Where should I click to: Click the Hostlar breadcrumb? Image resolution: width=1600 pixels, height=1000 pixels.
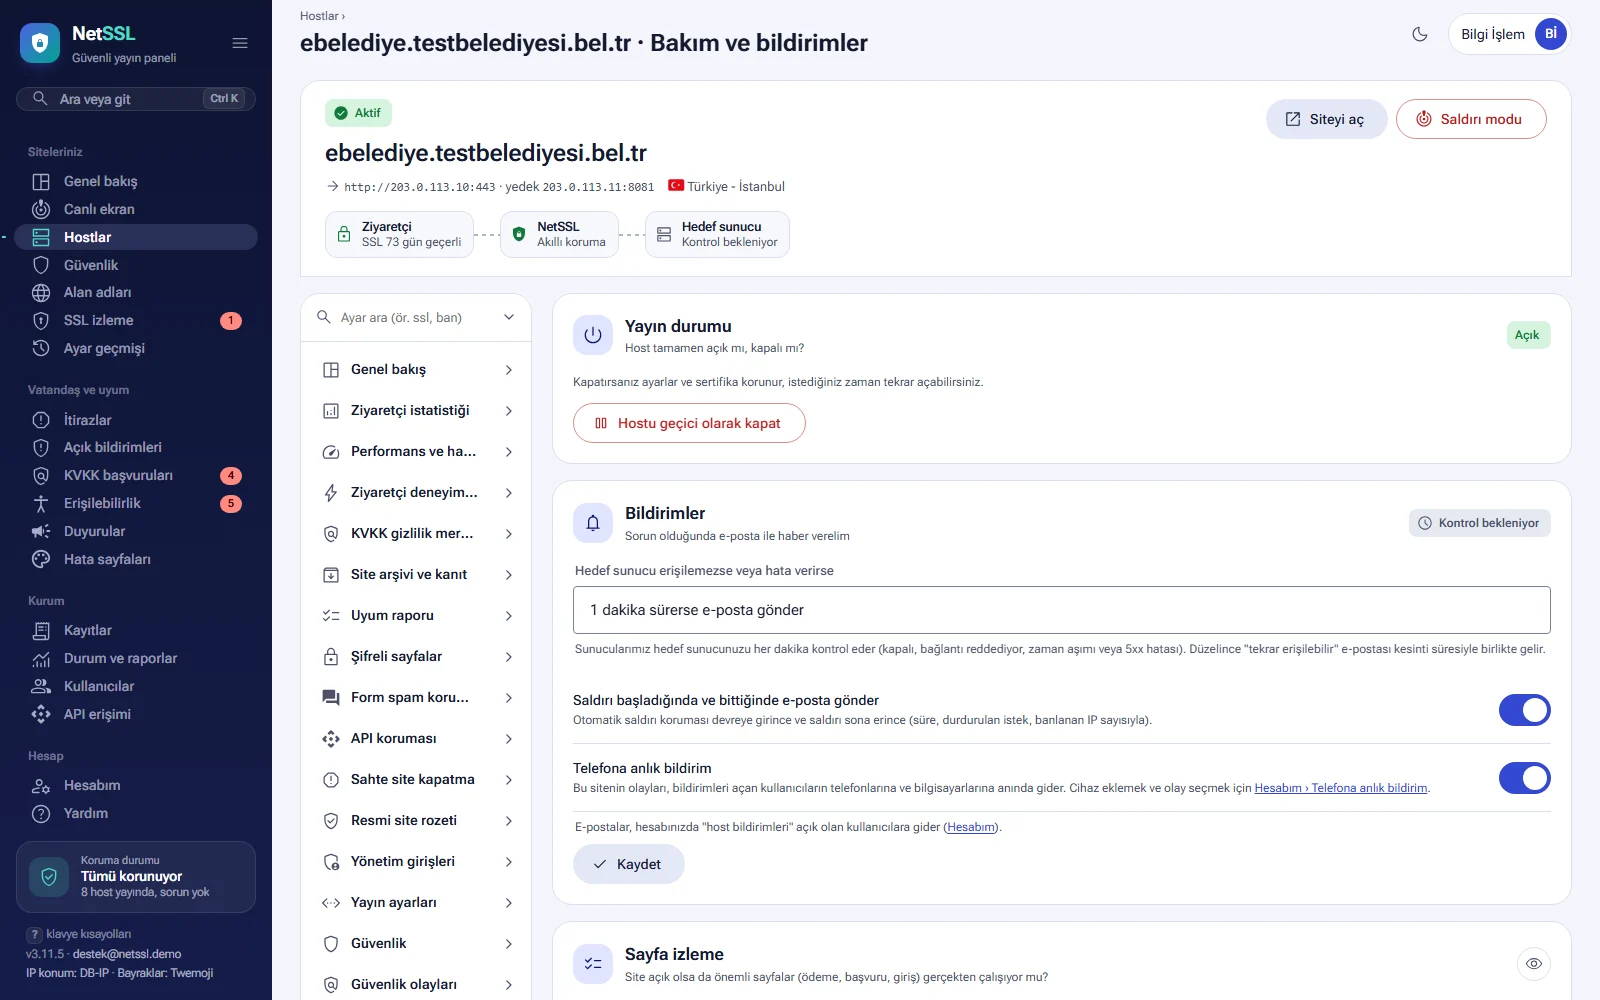click(x=319, y=16)
